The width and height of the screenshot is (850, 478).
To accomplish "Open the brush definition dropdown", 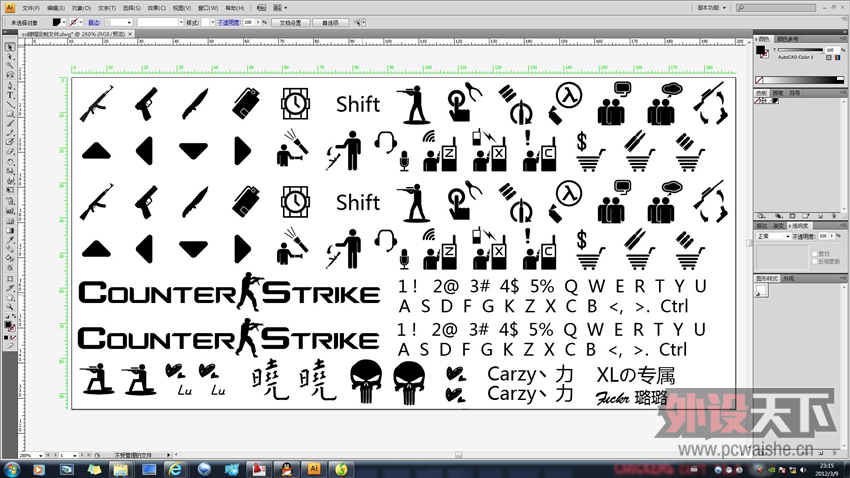I will tap(181, 22).
